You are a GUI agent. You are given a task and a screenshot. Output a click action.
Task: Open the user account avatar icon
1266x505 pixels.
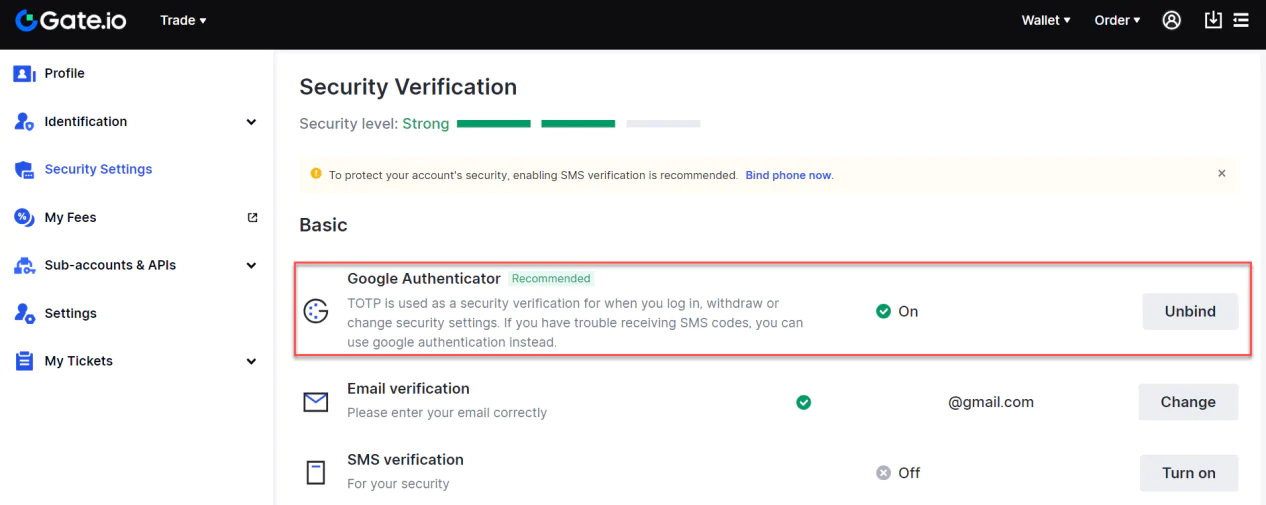coord(1172,20)
